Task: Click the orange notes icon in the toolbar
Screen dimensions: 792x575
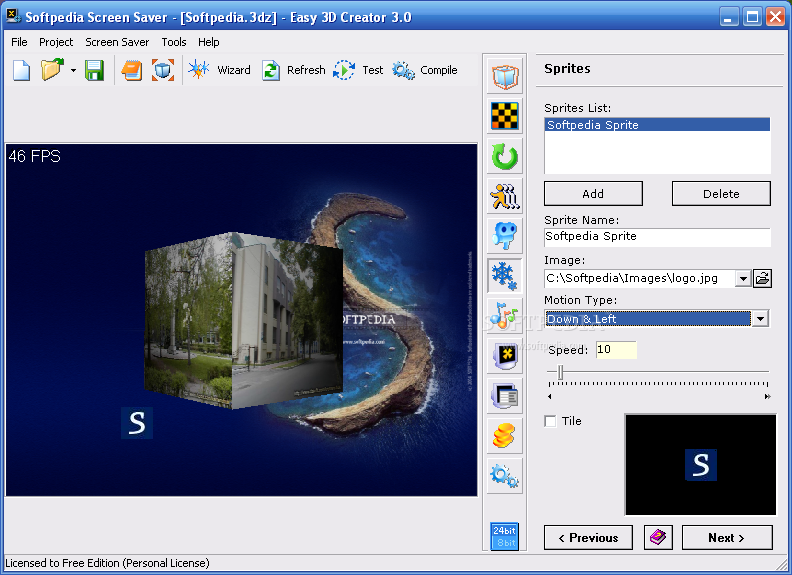Action: pyautogui.click(x=132, y=70)
